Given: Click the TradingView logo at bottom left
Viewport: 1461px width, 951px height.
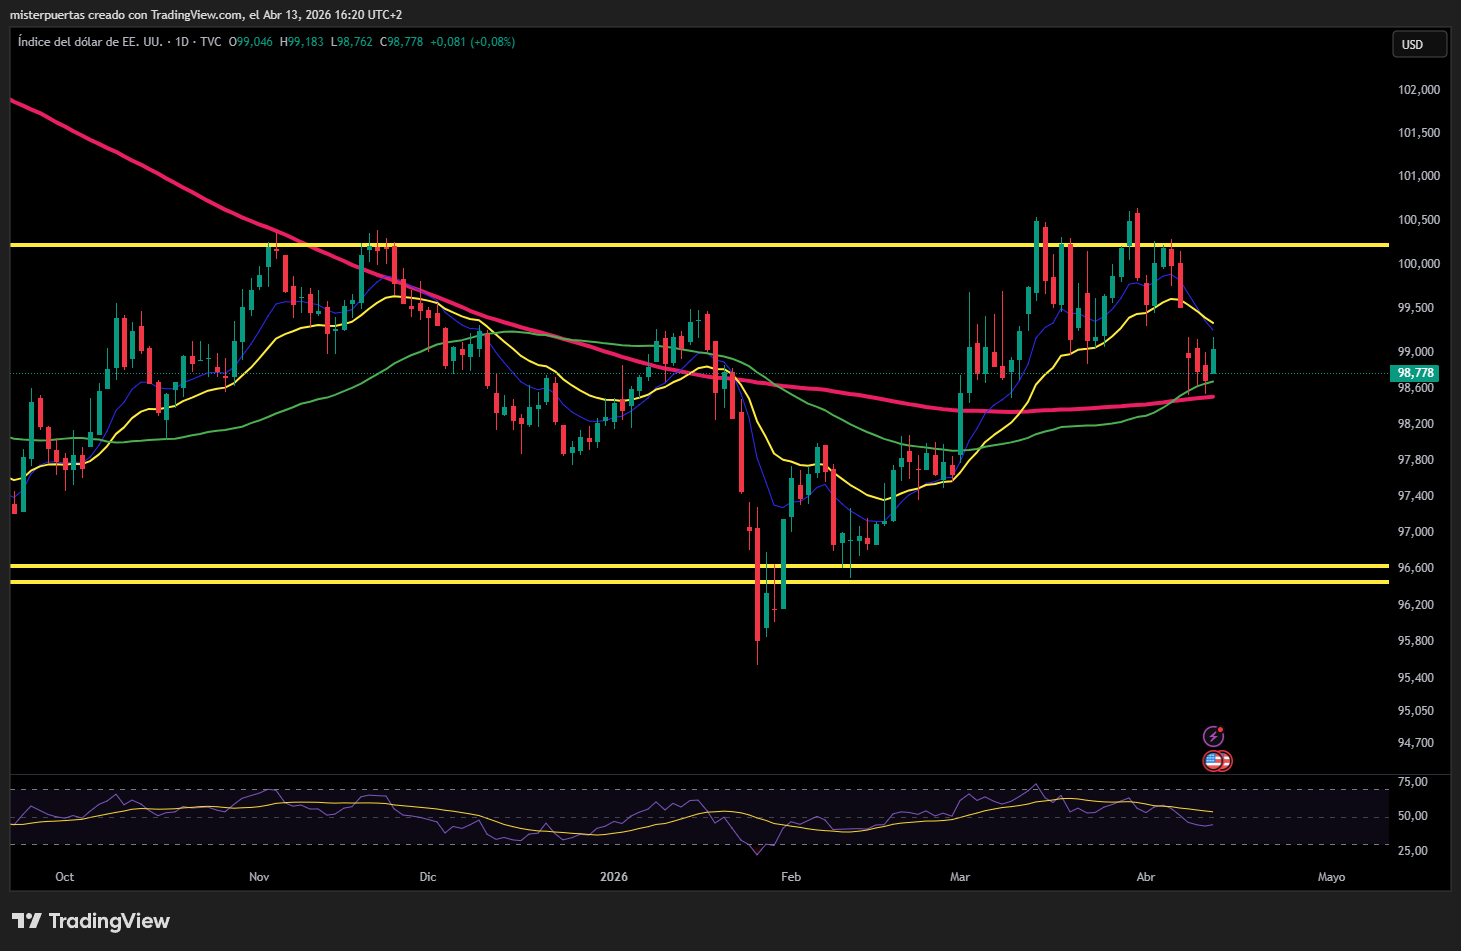Looking at the screenshot, I should [91, 921].
